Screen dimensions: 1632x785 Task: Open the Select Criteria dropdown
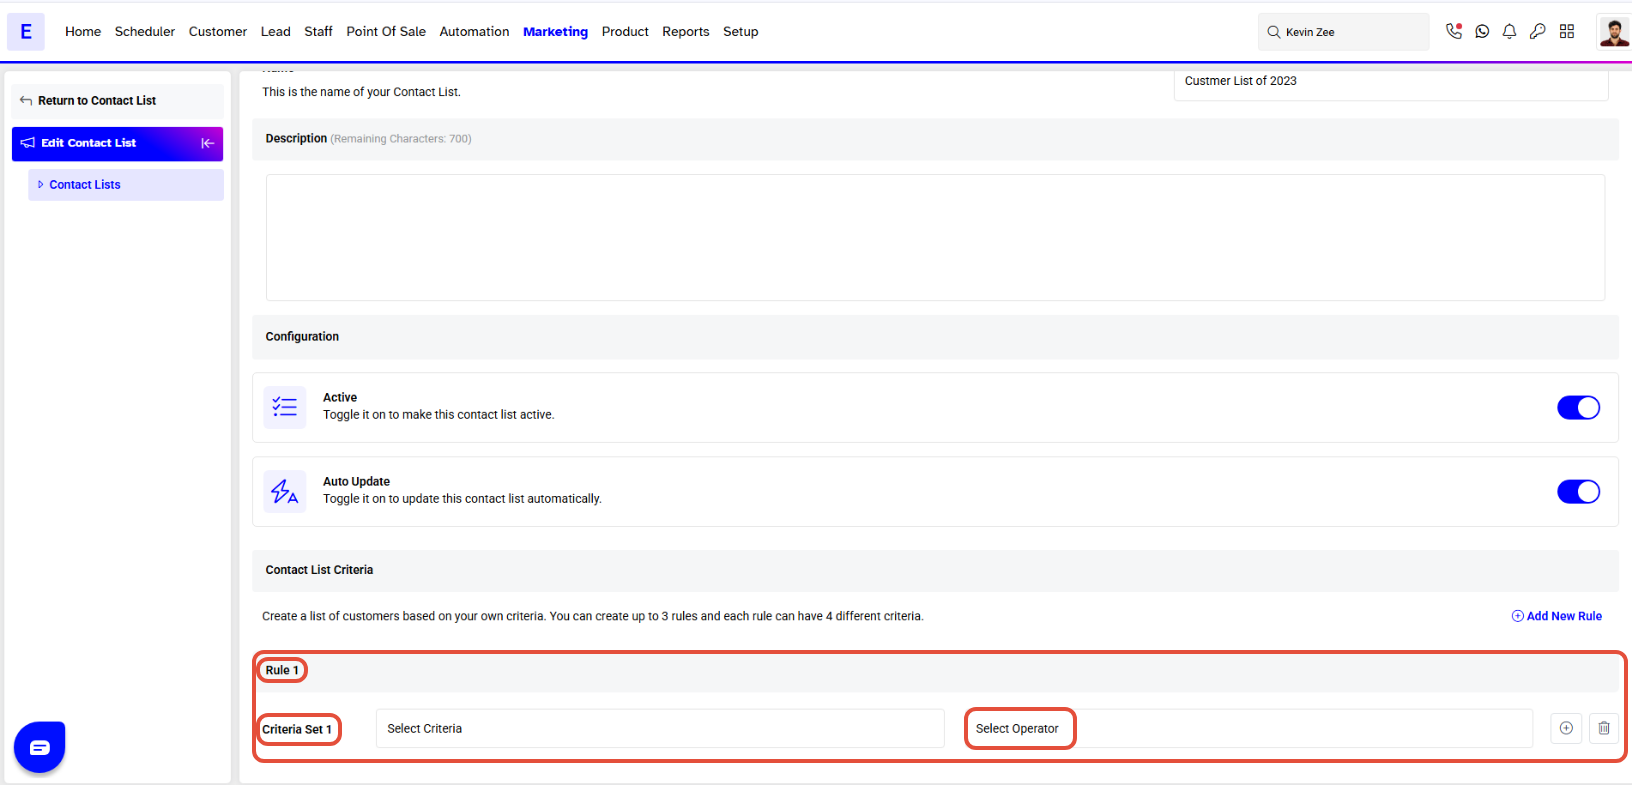[x=660, y=728]
